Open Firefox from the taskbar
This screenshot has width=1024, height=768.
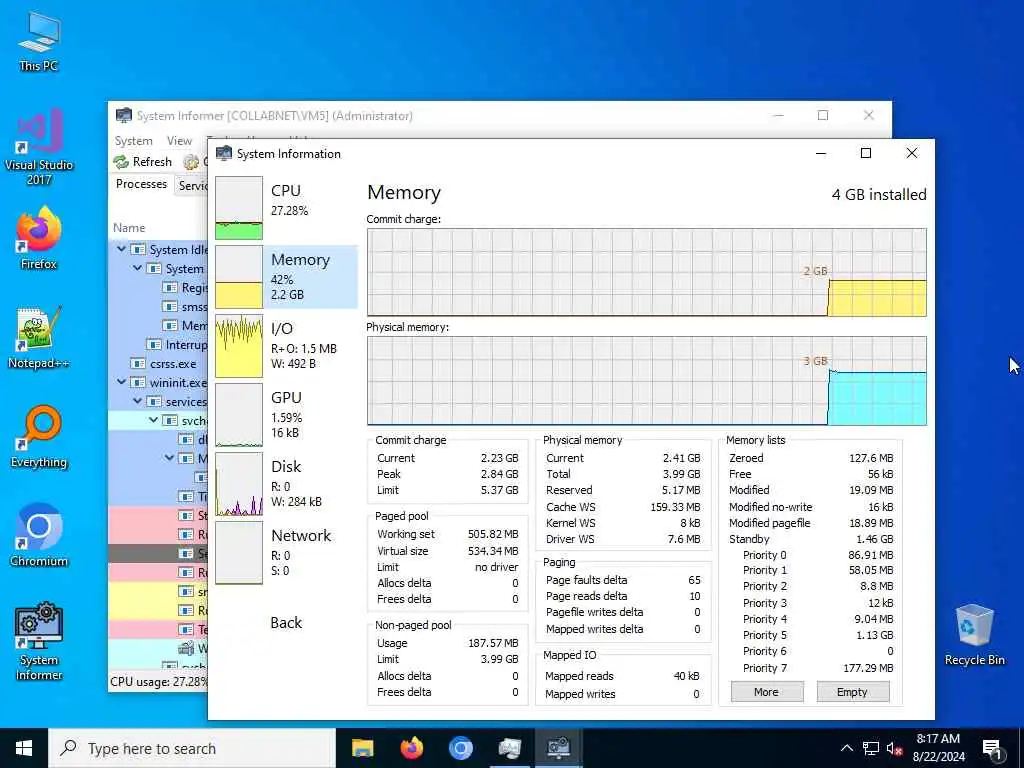click(411, 748)
